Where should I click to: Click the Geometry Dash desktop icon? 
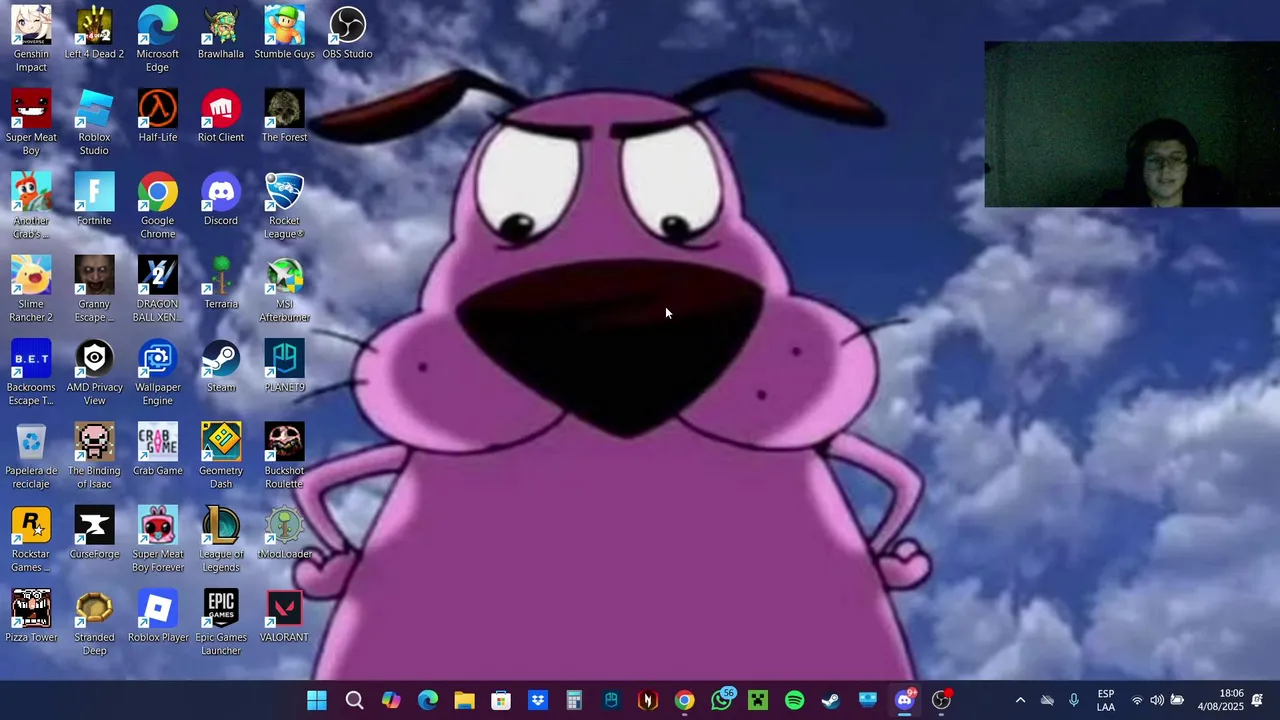221,457
